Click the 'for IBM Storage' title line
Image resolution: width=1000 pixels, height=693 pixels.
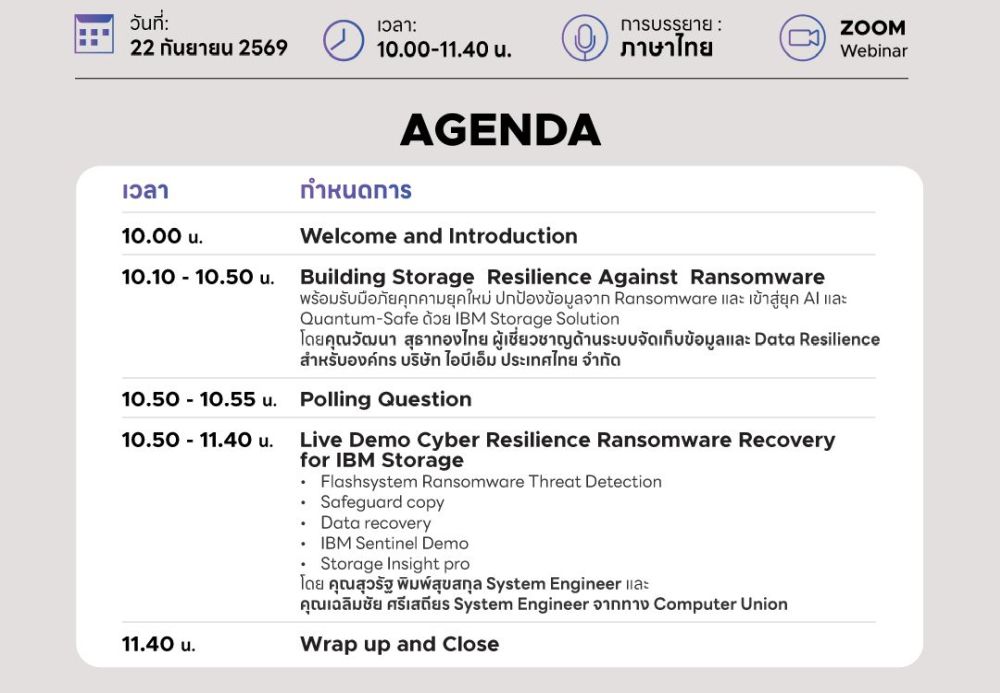pos(381,460)
